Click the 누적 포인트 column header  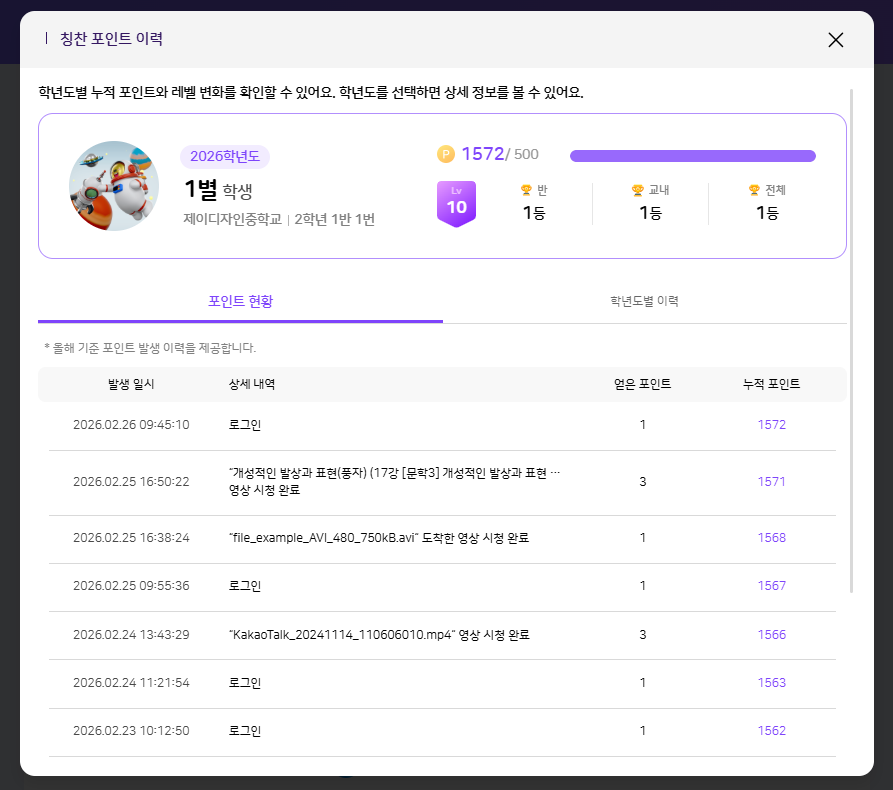tap(771, 384)
